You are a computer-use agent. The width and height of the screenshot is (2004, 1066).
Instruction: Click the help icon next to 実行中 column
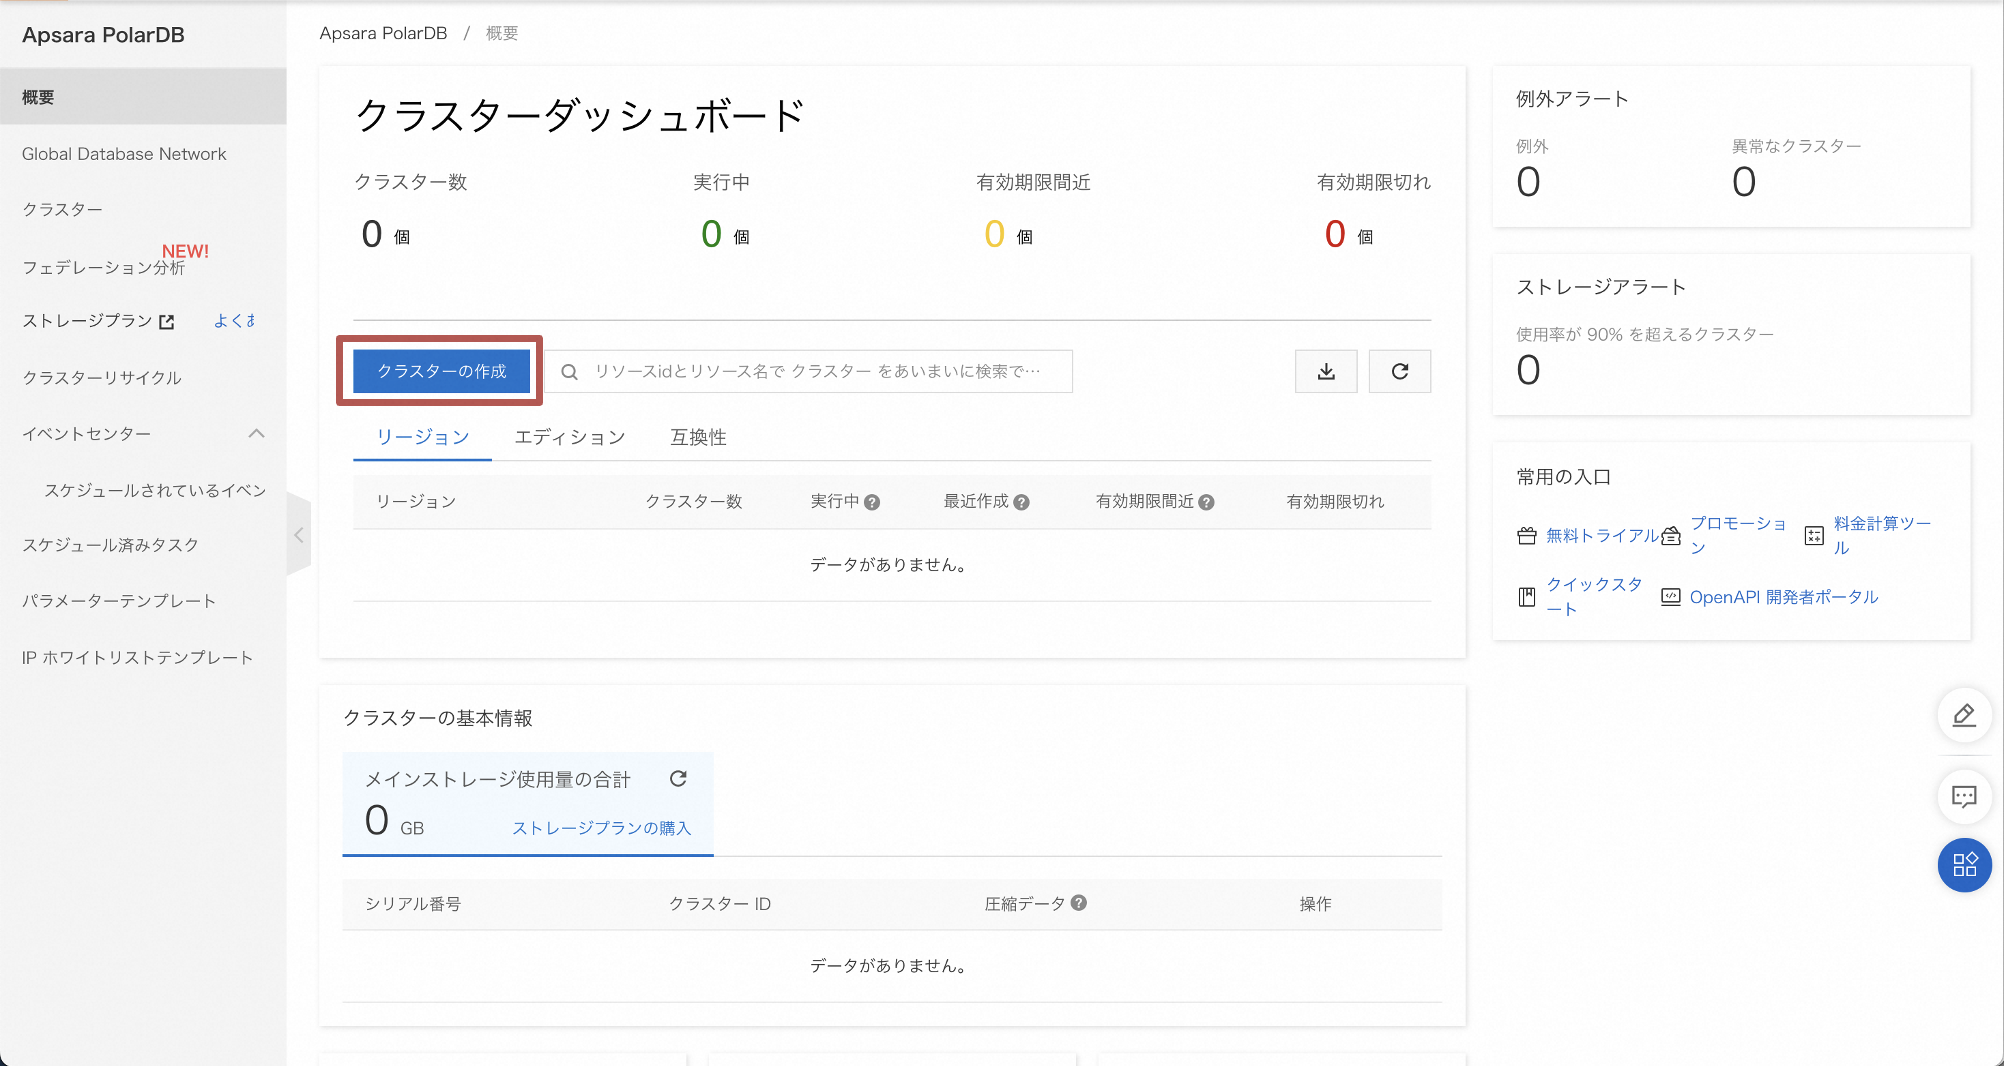(874, 501)
